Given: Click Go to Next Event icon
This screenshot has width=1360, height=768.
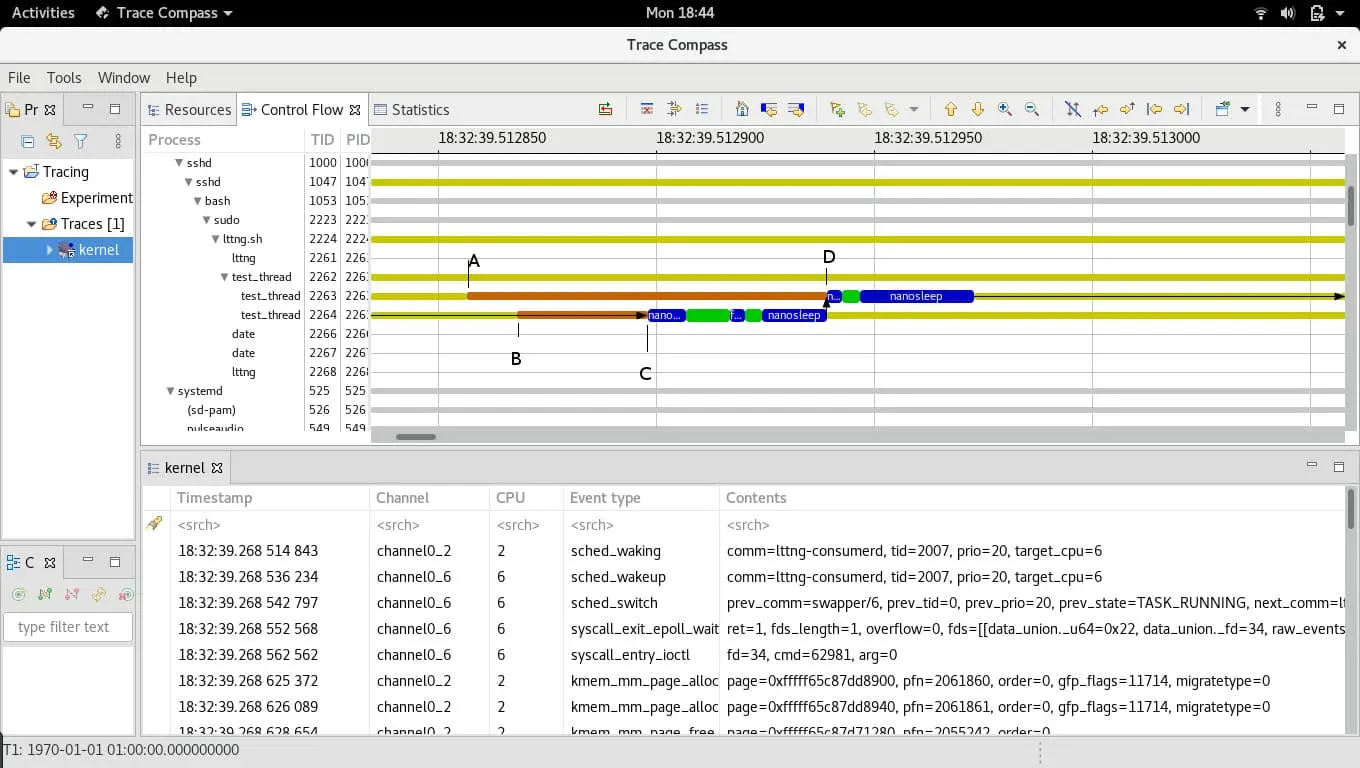Looking at the screenshot, I should (1181, 109).
